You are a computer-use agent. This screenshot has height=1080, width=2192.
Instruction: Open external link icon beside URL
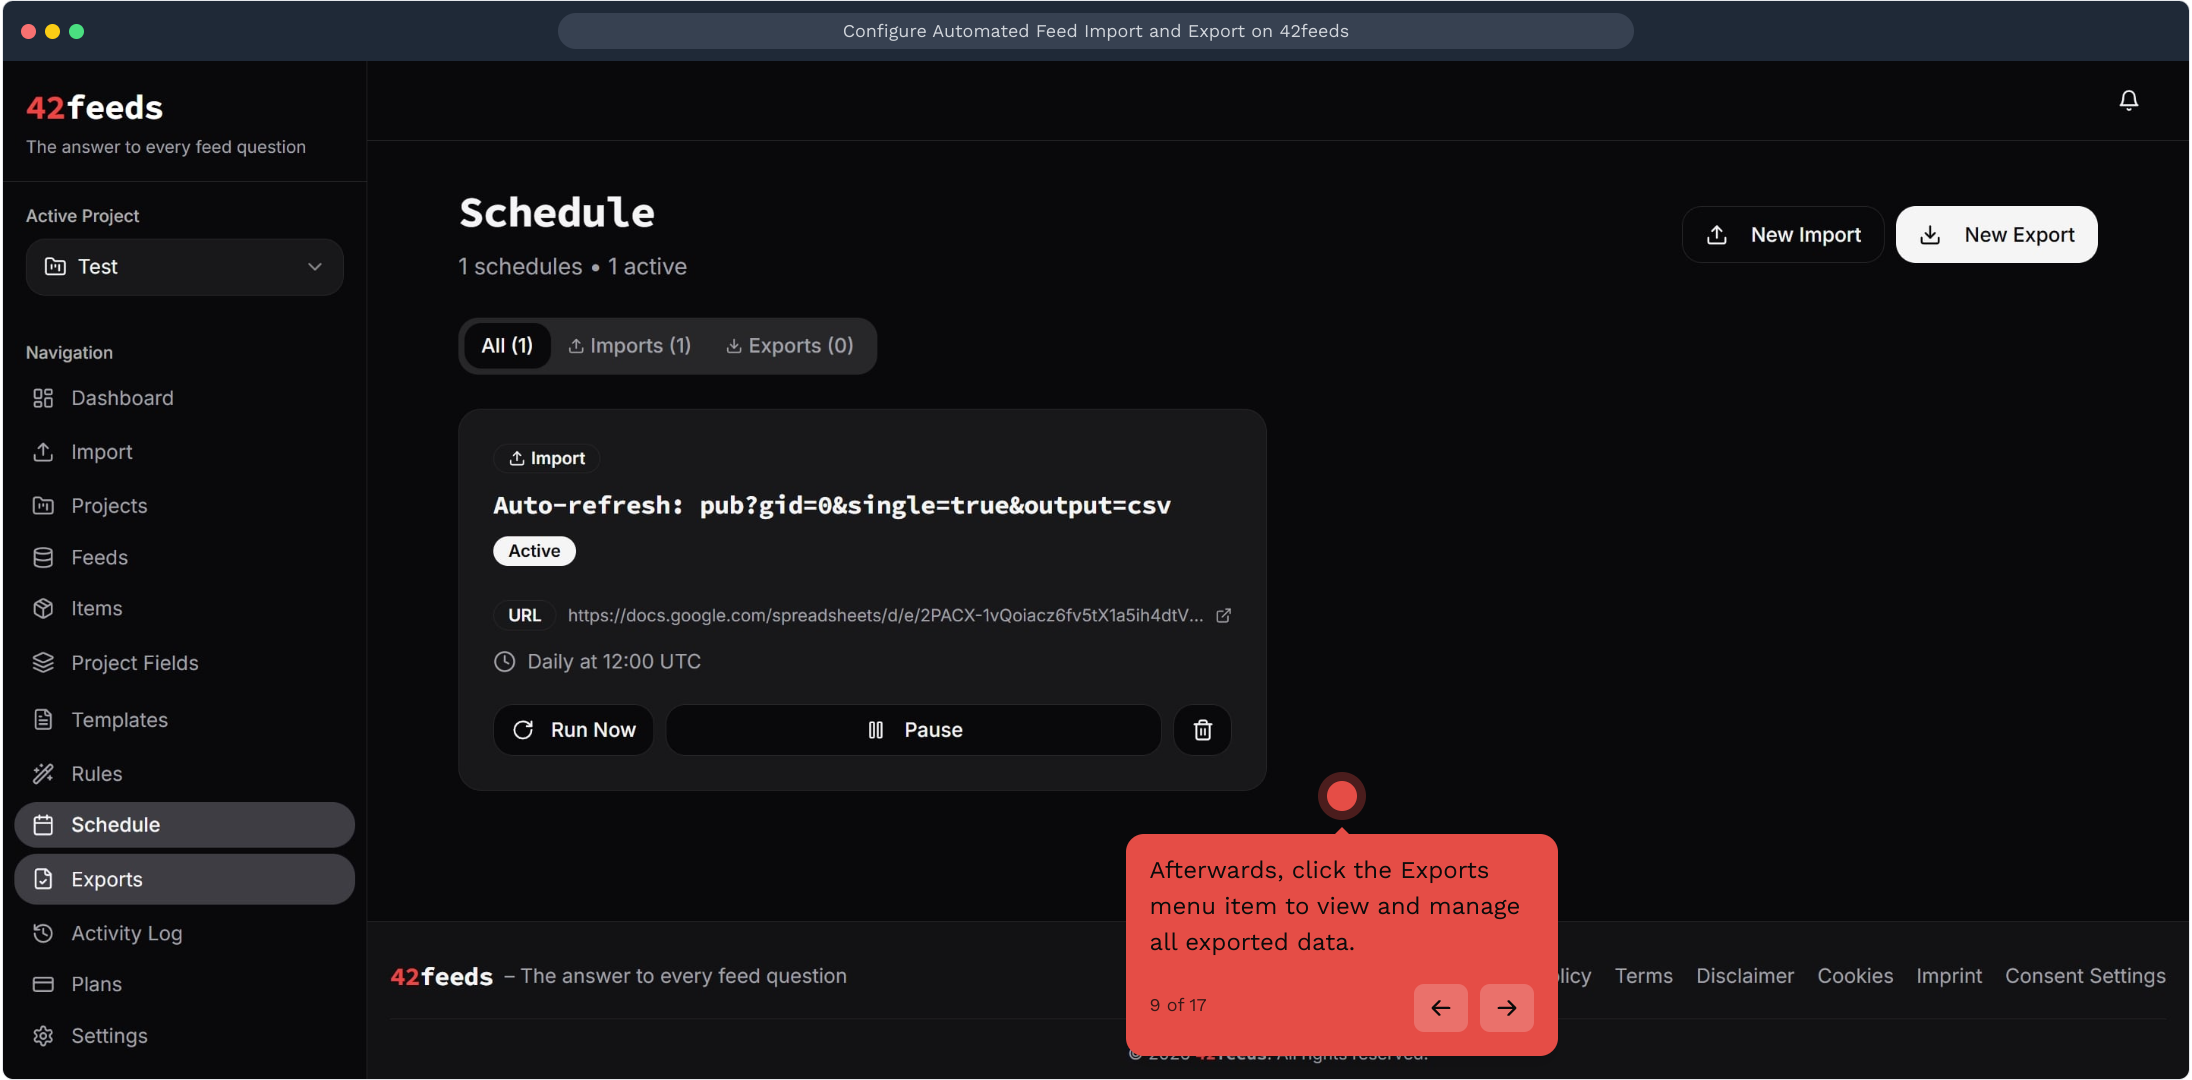(x=1223, y=616)
